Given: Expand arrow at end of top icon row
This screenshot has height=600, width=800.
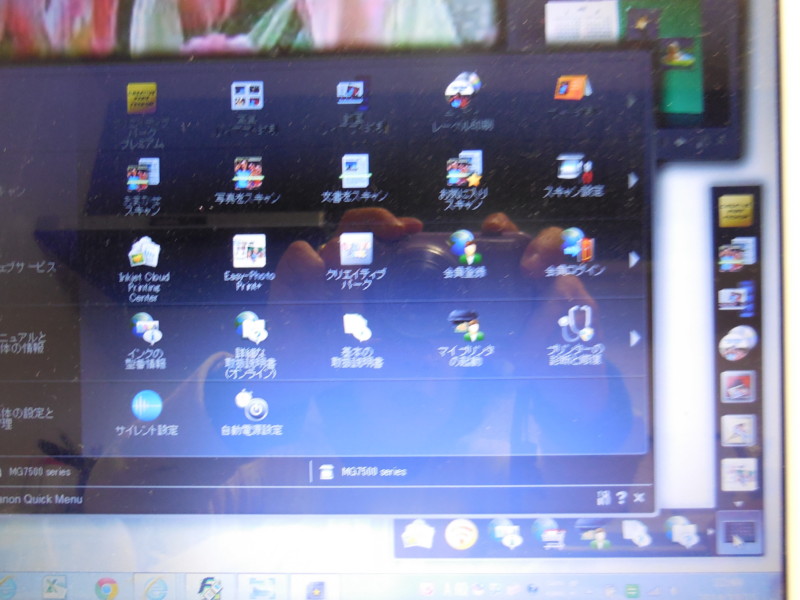Looking at the screenshot, I should [x=632, y=101].
